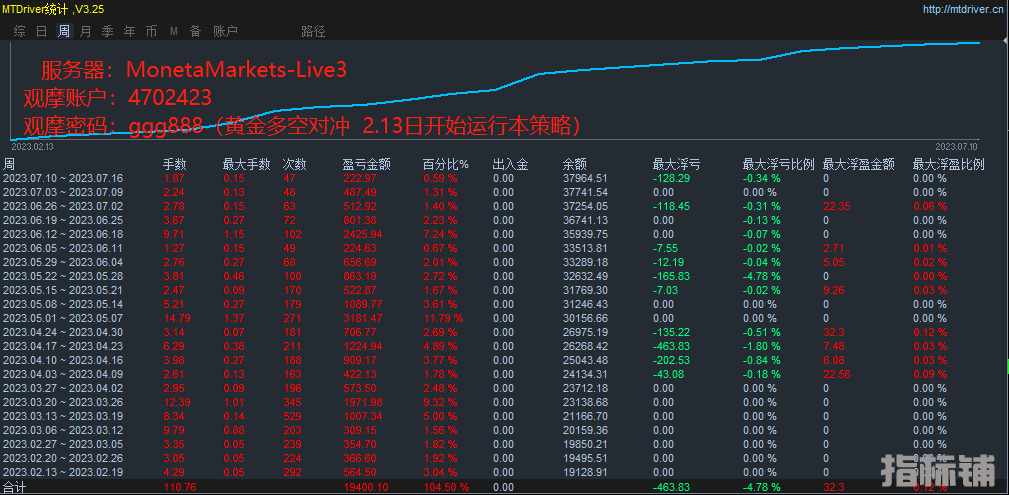Image resolution: width=1009 pixels, height=495 pixels.
Task: Click the 最大浮亏 column header
Action: click(676, 164)
